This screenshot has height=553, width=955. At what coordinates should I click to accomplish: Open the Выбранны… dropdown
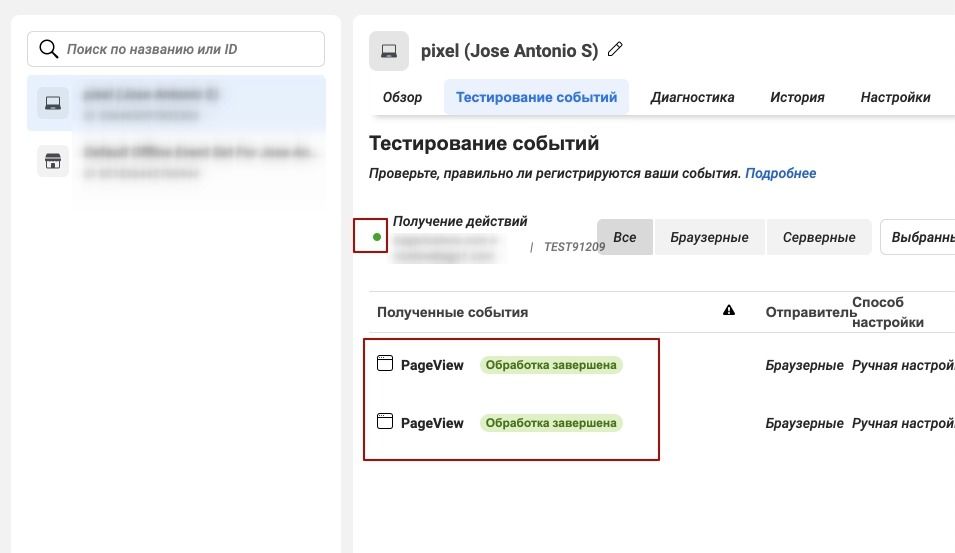pos(917,237)
